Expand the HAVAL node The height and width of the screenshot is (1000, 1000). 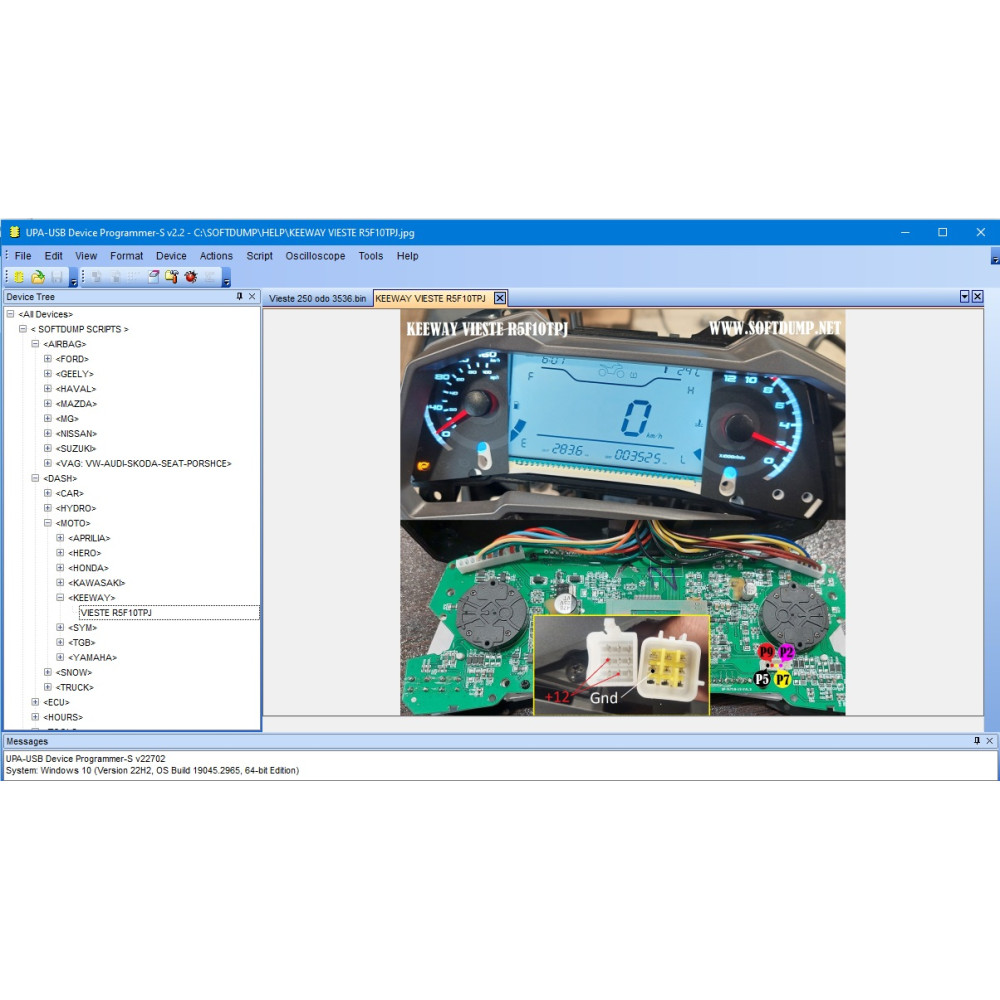[48, 388]
